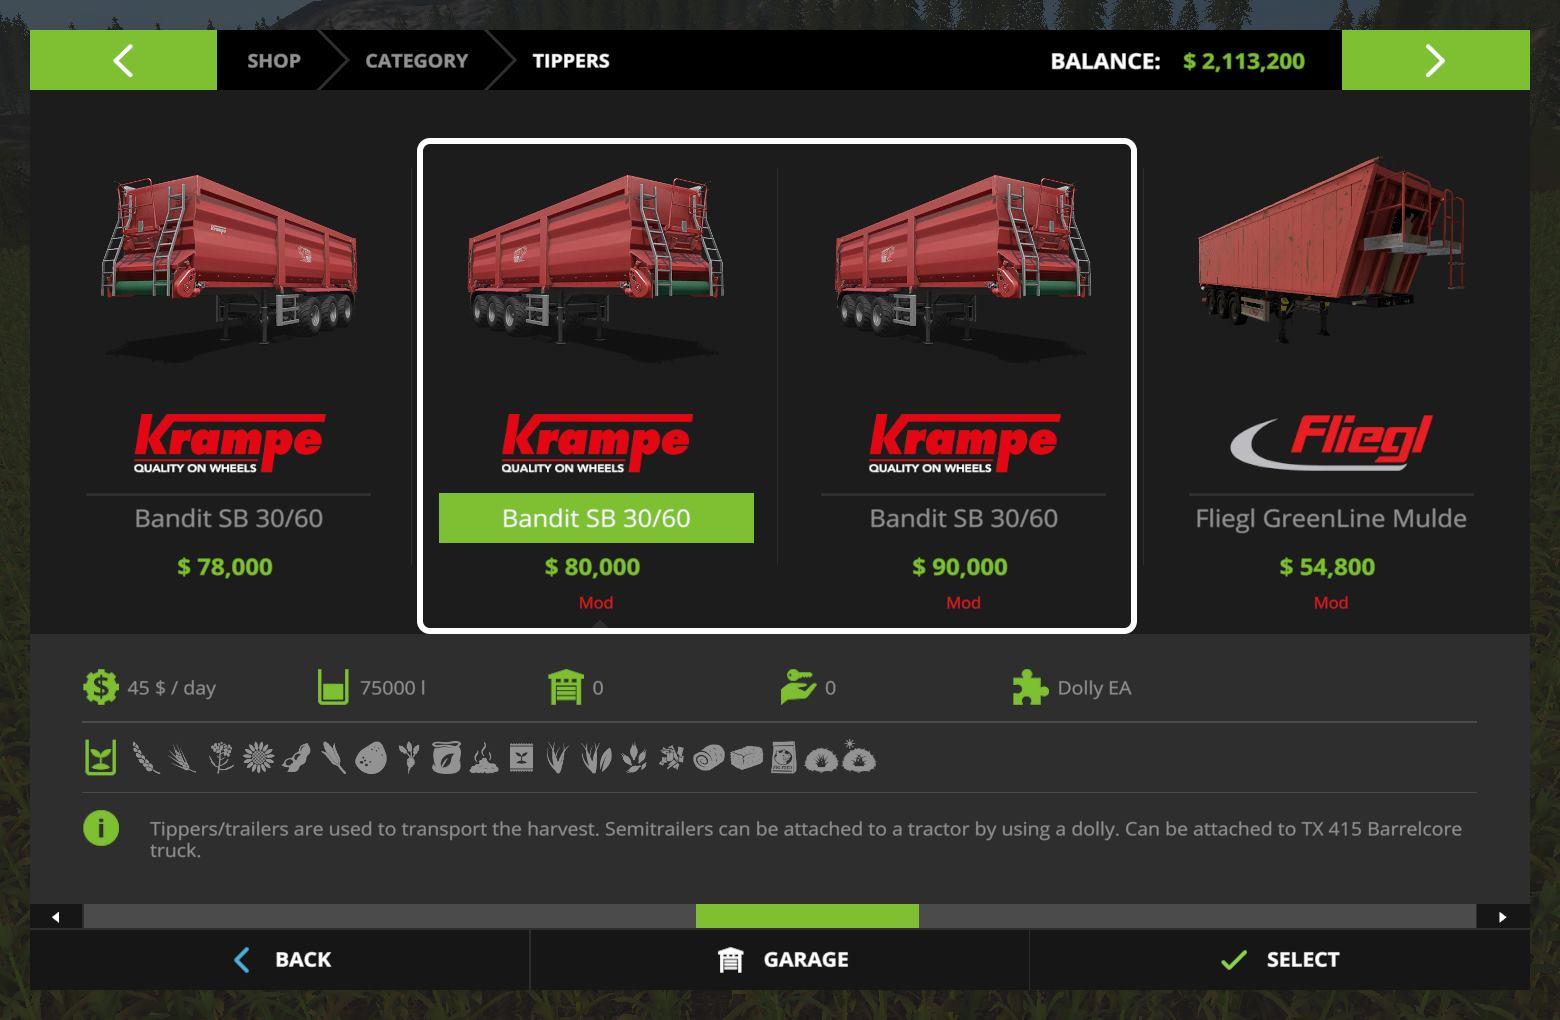Click the scrollbar right arrow
Image resolution: width=1560 pixels, height=1020 pixels.
click(x=1503, y=916)
